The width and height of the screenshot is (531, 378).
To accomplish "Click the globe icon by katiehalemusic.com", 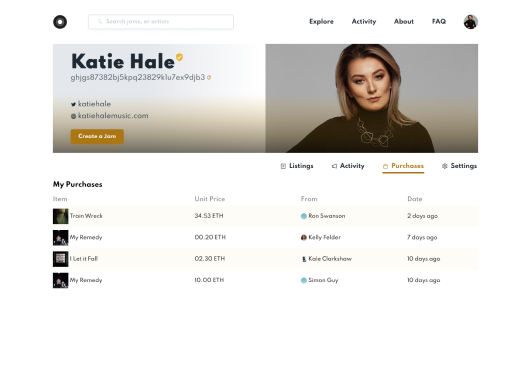I will point(73,116).
